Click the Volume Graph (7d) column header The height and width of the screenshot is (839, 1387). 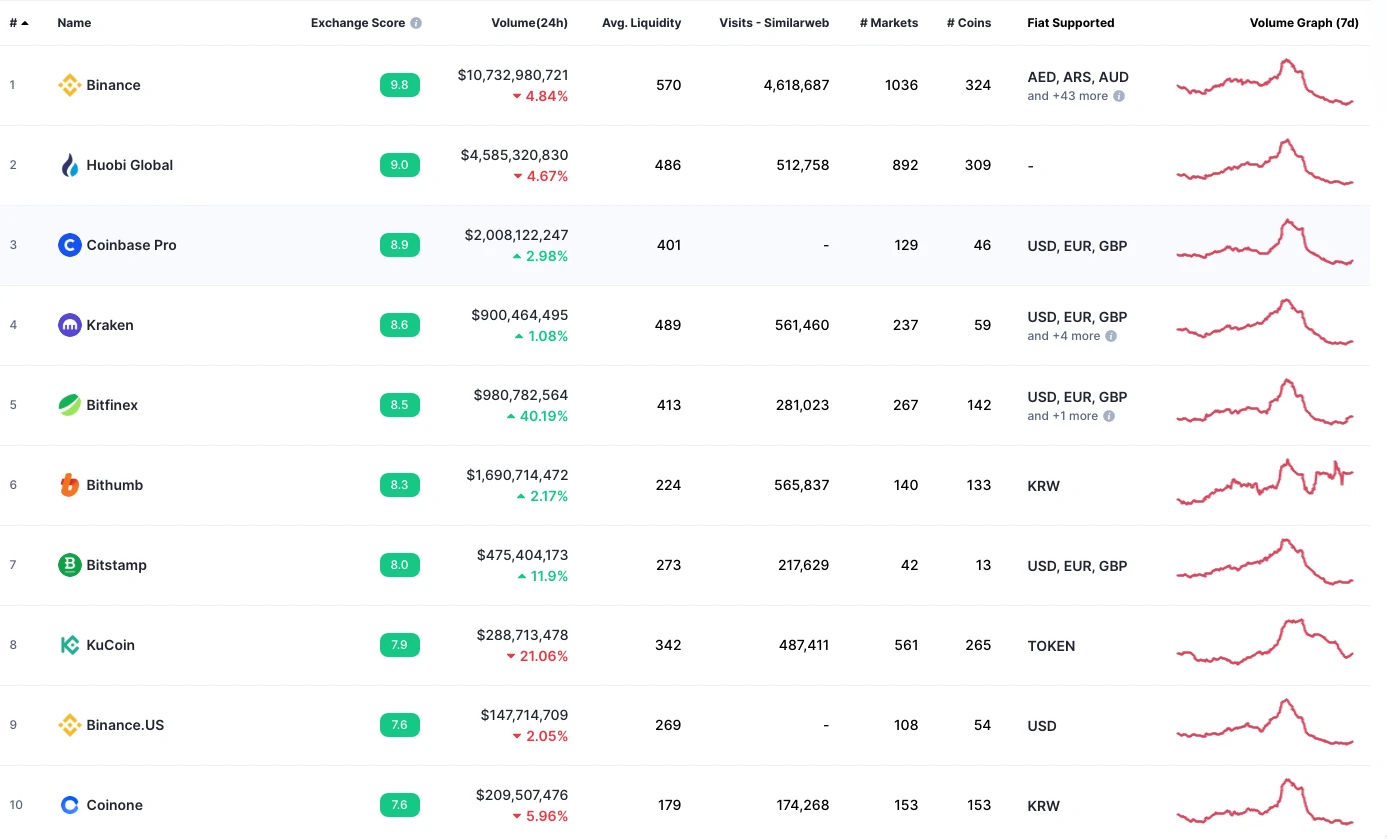[1304, 23]
